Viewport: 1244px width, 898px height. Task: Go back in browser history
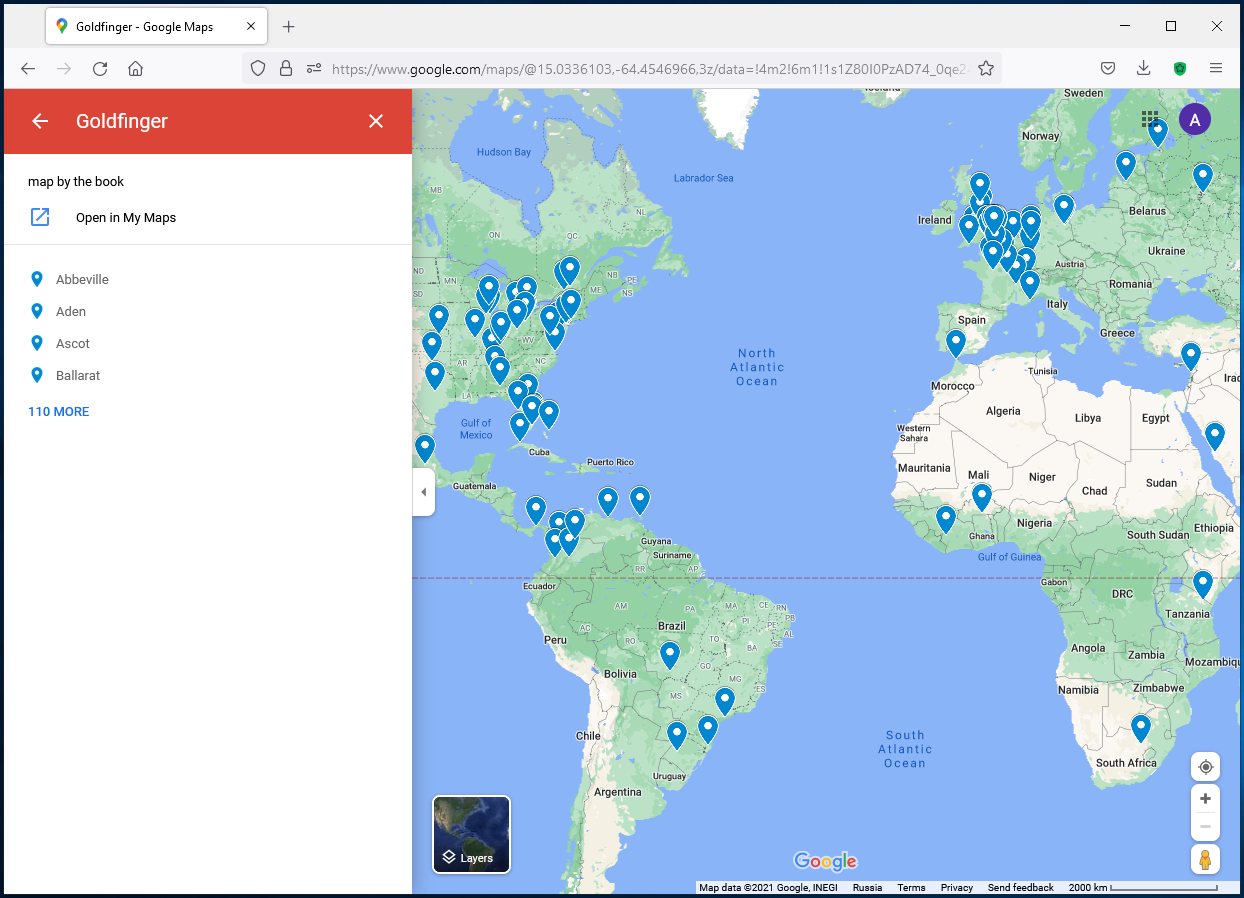tap(28, 68)
